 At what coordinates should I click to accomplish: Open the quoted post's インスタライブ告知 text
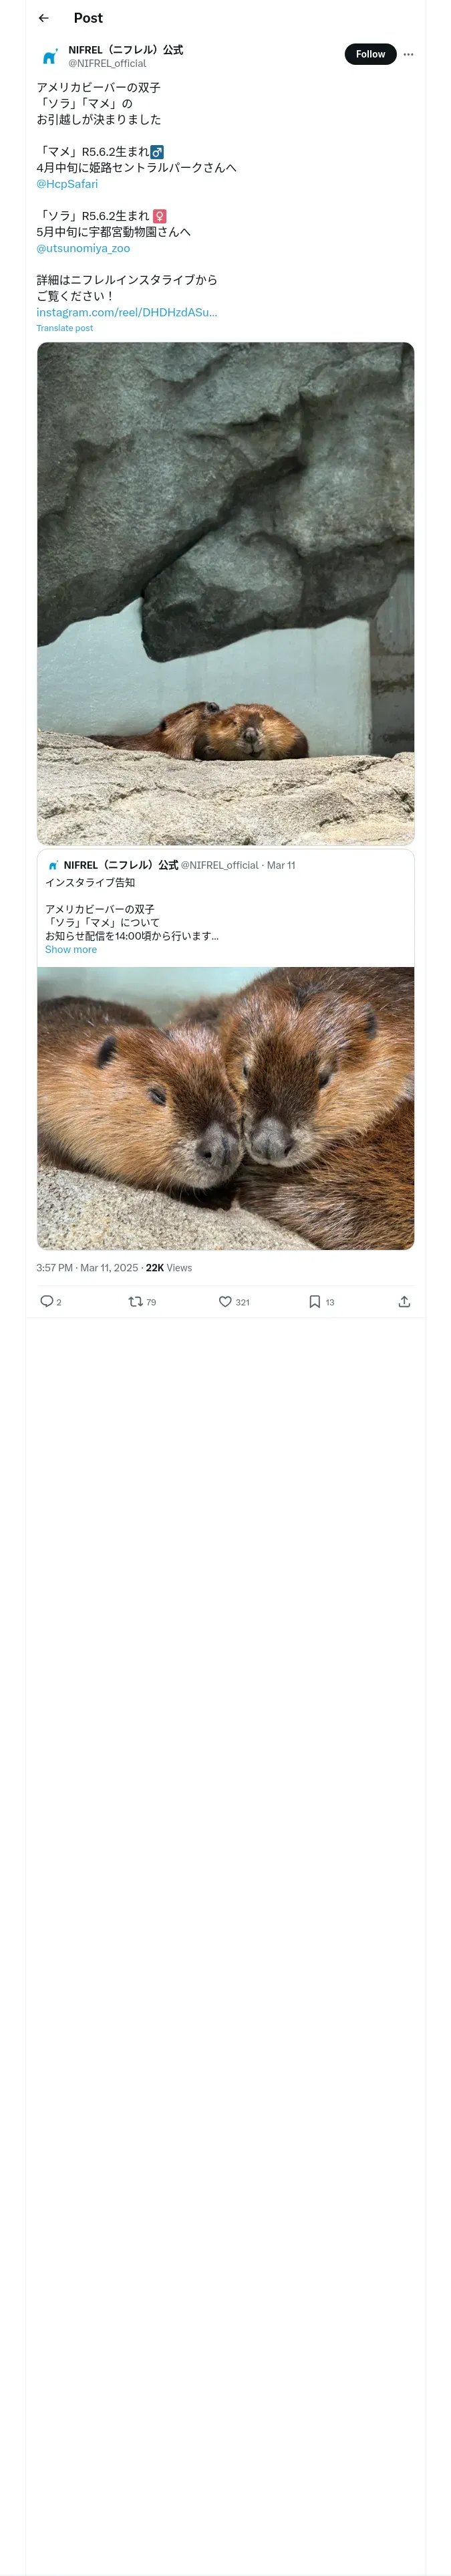(90, 882)
